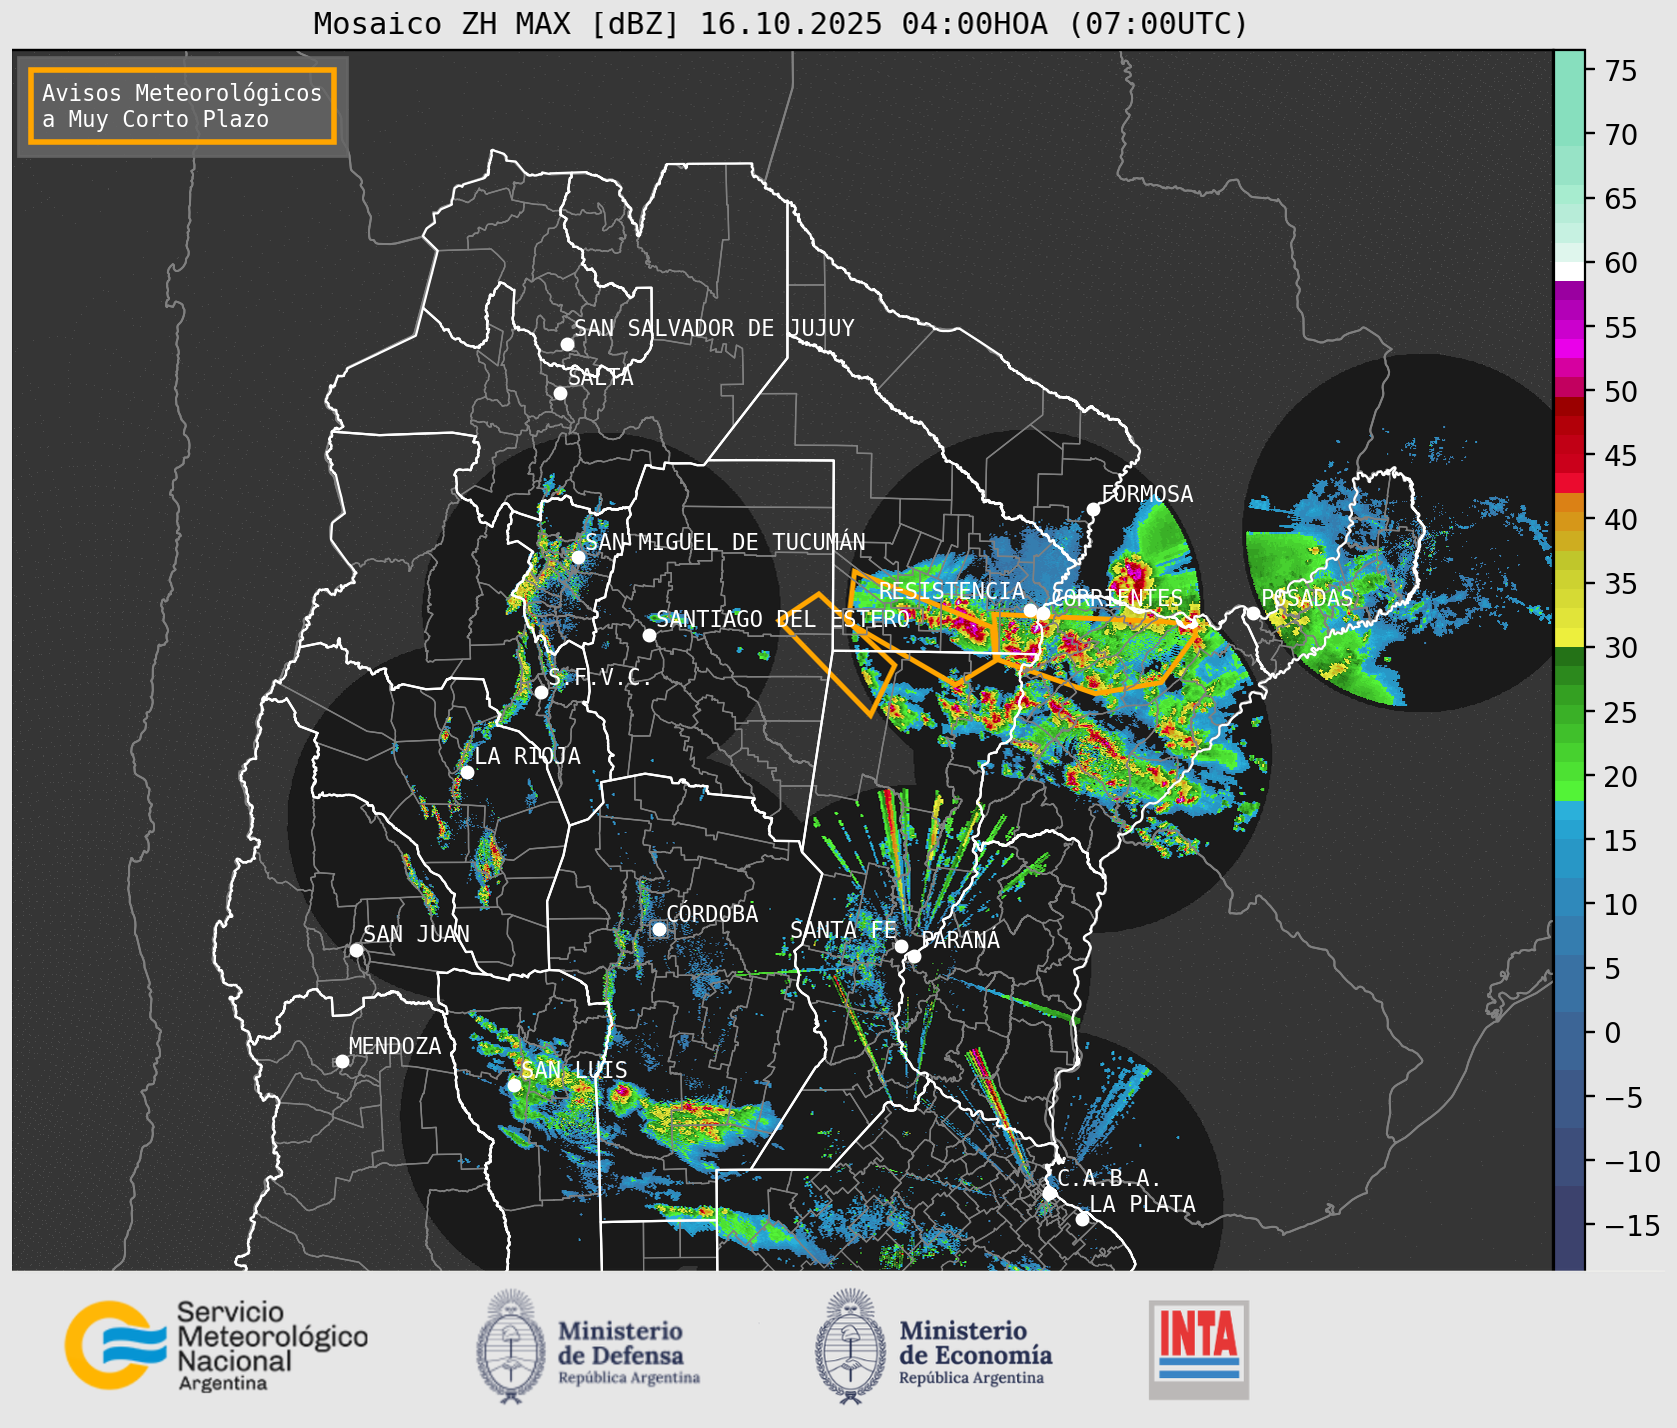Click the S.F.V.C. city marker

coord(541,692)
